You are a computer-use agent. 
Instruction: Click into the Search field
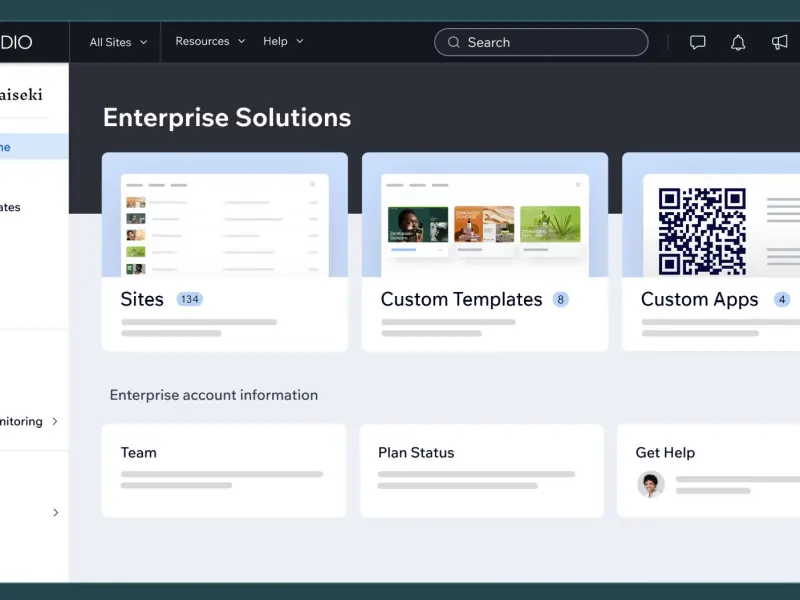point(541,42)
